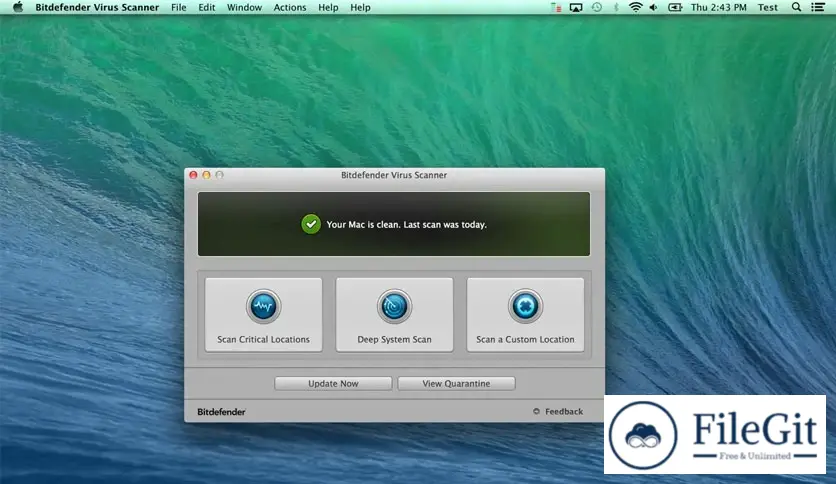Click the Feedback link
The height and width of the screenshot is (484, 836).
tap(564, 412)
